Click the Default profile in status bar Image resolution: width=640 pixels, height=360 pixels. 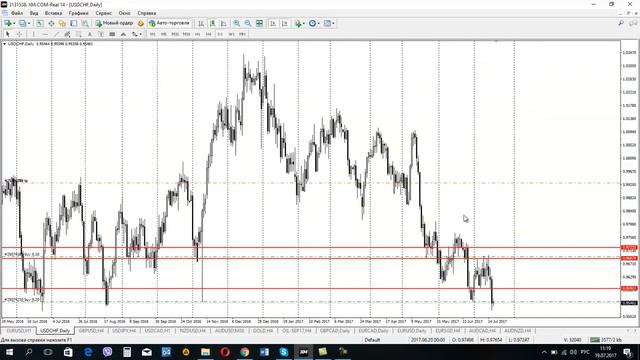click(x=372, y=340)
